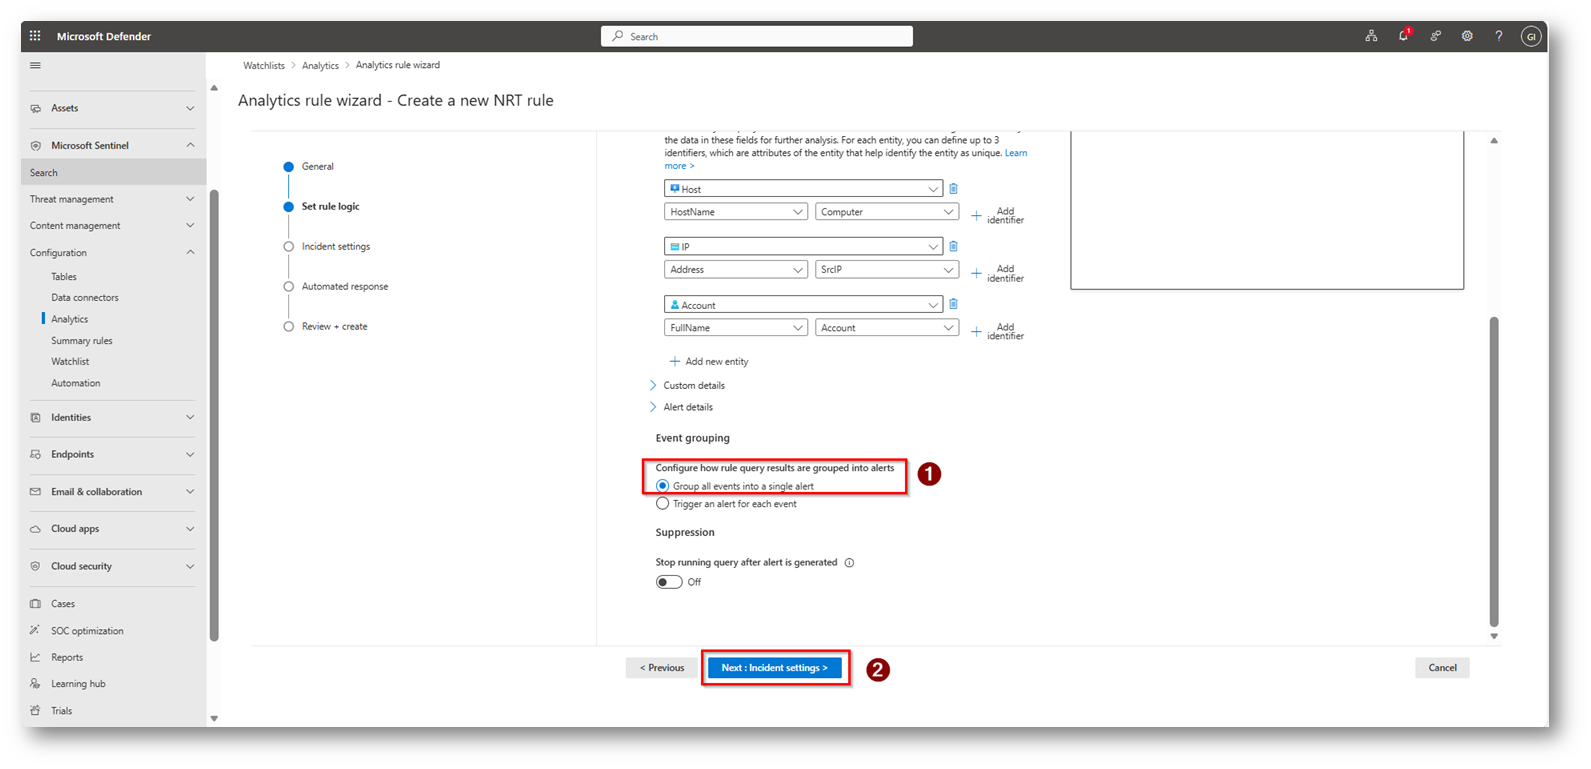1591x769 pixels.
Task: Open the FullName identifier dropdown
Action: tap(736, 328)
